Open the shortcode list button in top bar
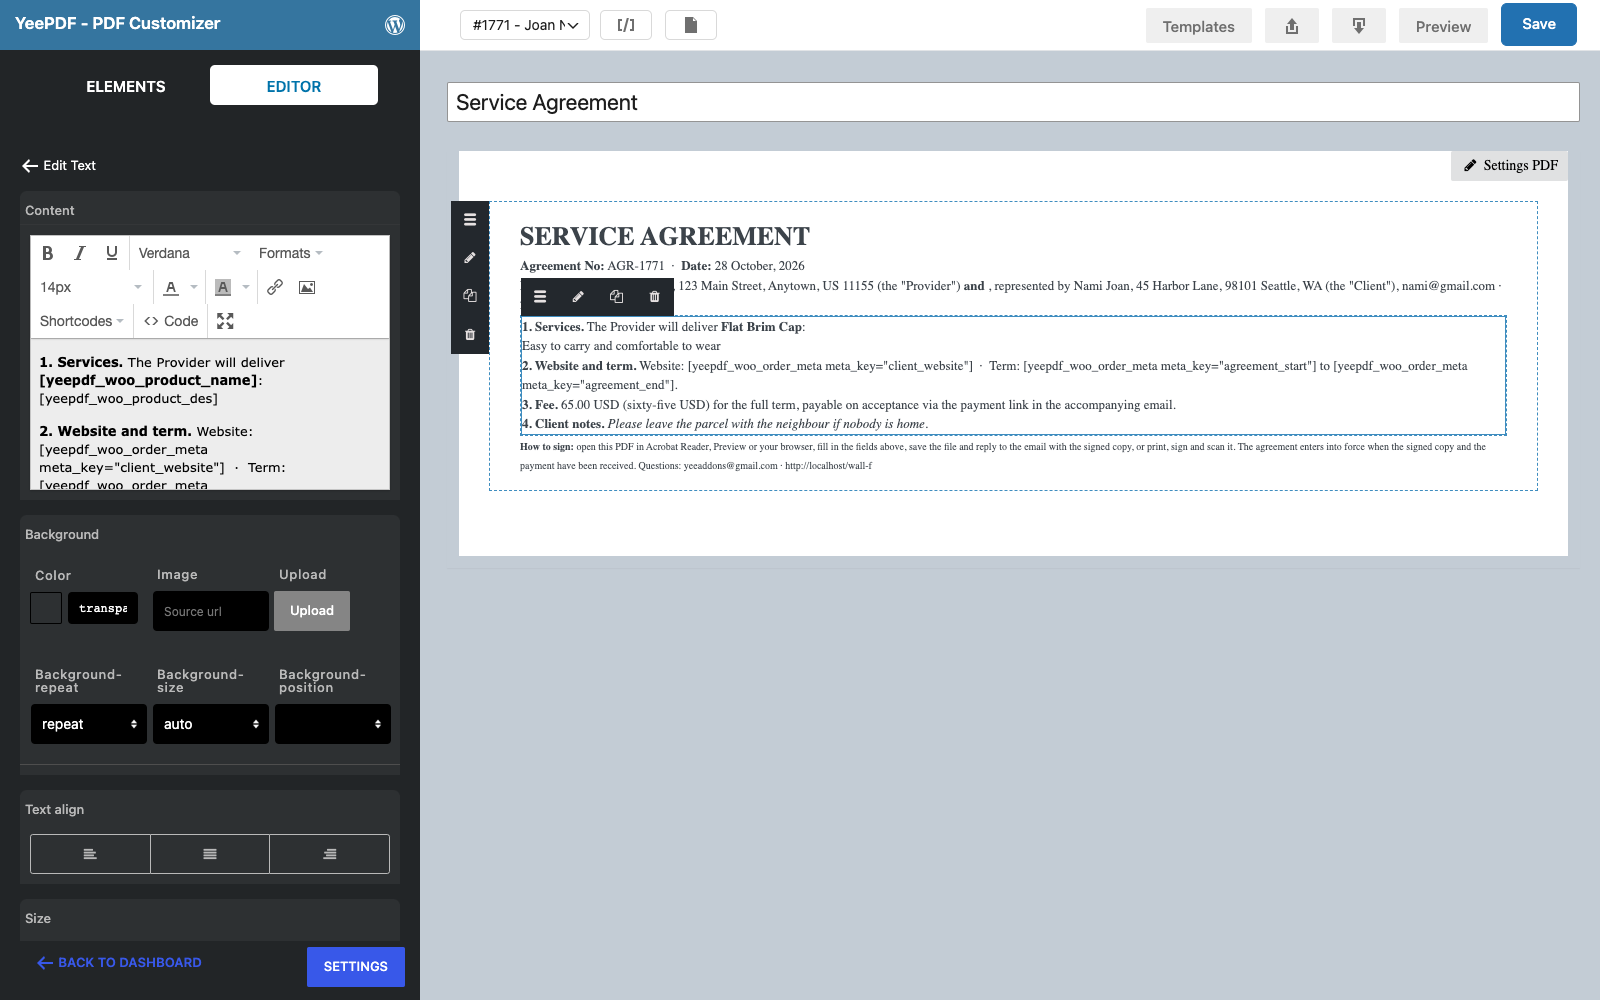1600x1000 pixels. click(x=626, y=25)
